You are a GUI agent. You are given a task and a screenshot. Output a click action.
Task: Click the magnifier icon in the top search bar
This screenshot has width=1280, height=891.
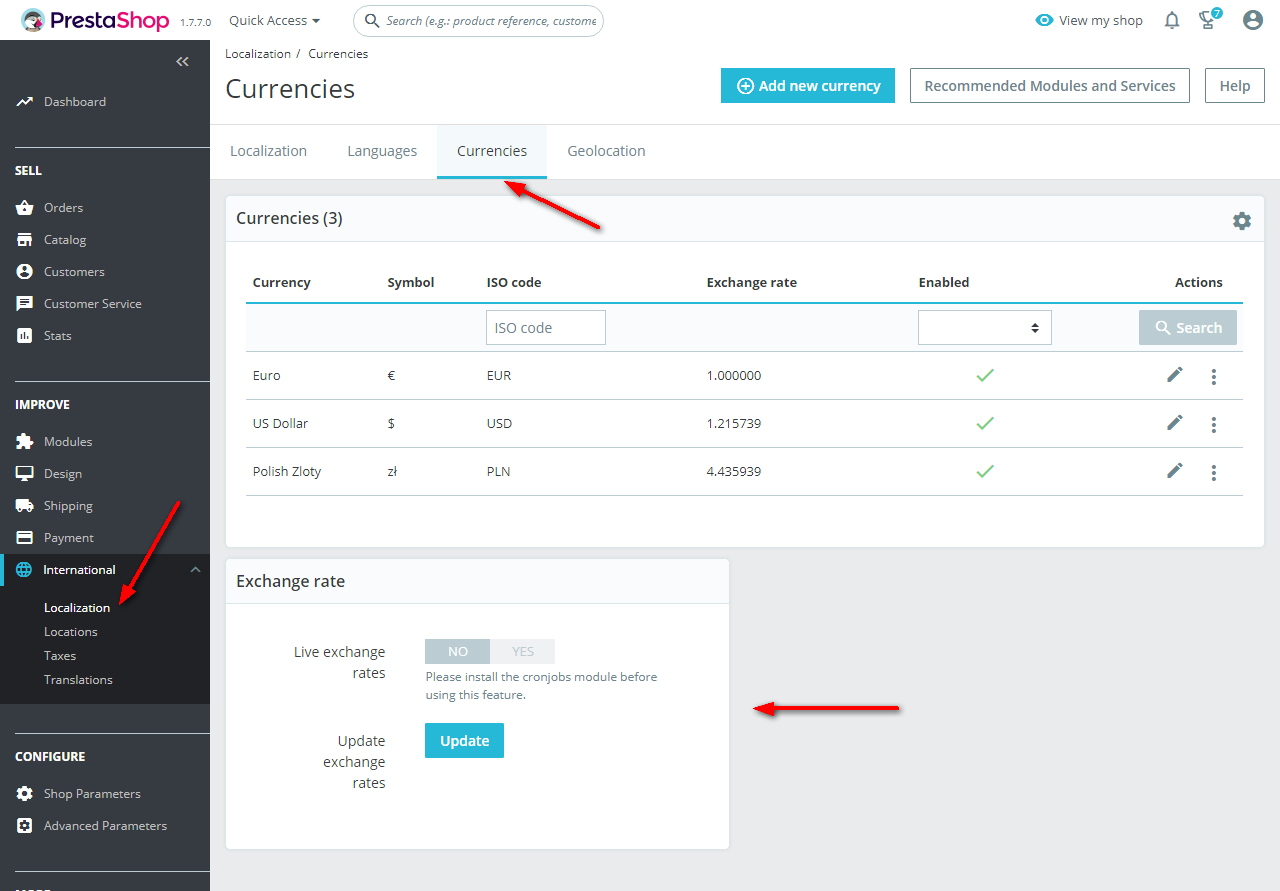tap(372, 20)
